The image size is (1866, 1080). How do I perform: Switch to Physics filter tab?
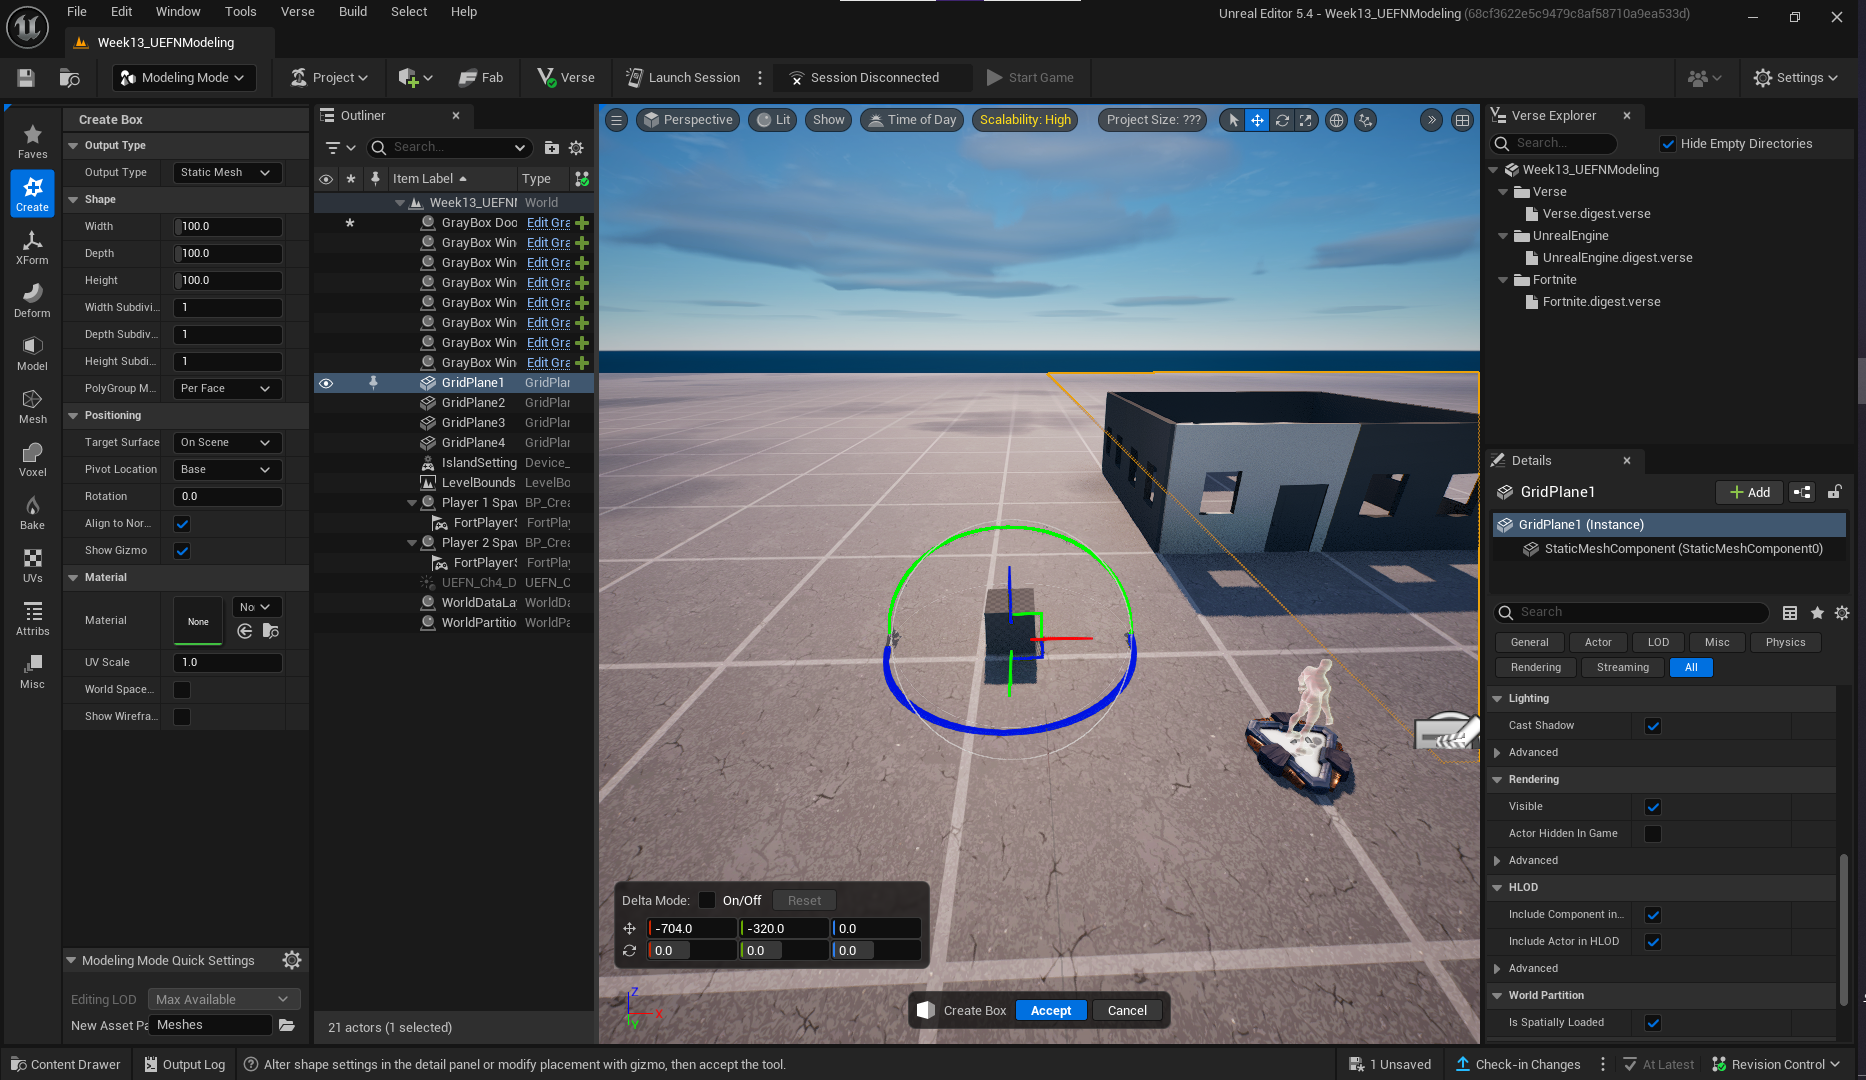[1785, 643]
